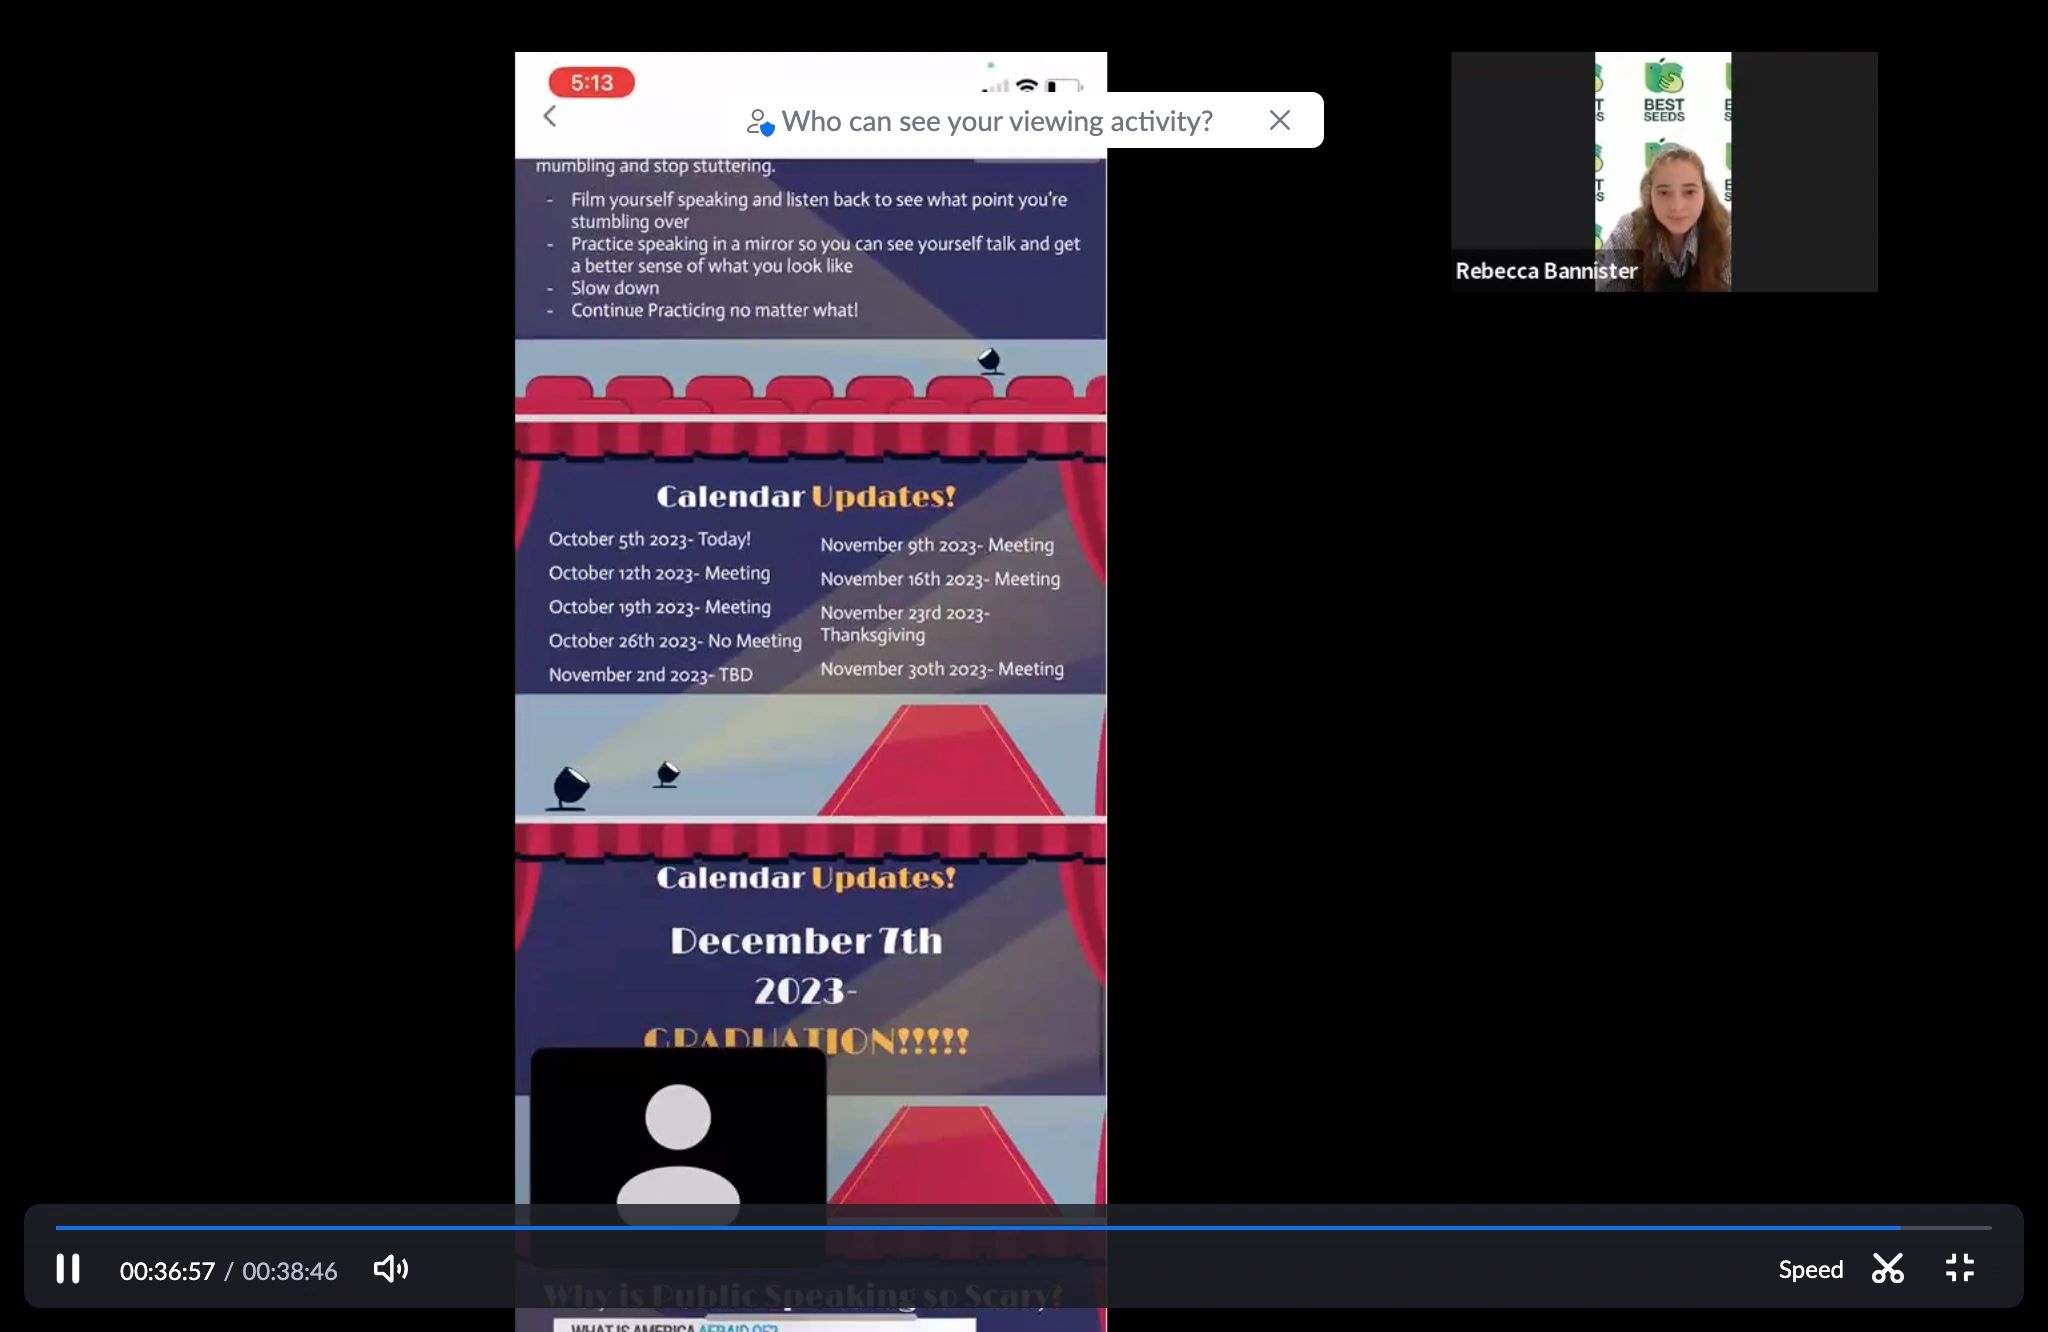
Task: Exit fullscreen mode with the collapse icon
Action: (1959, 1268)
